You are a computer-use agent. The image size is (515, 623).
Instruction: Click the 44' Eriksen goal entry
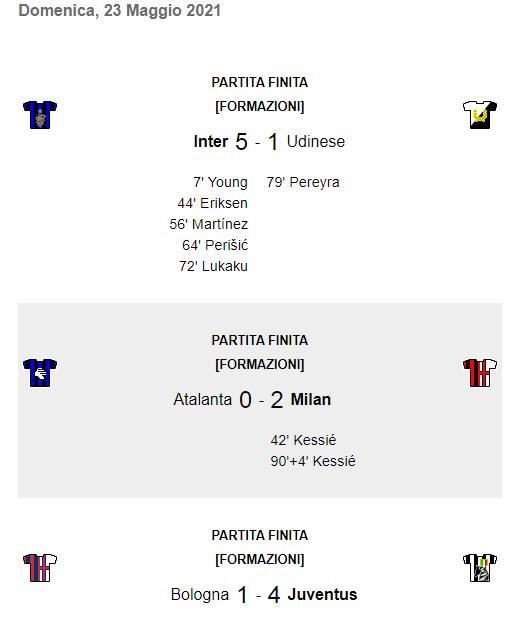tap(213, 203)
